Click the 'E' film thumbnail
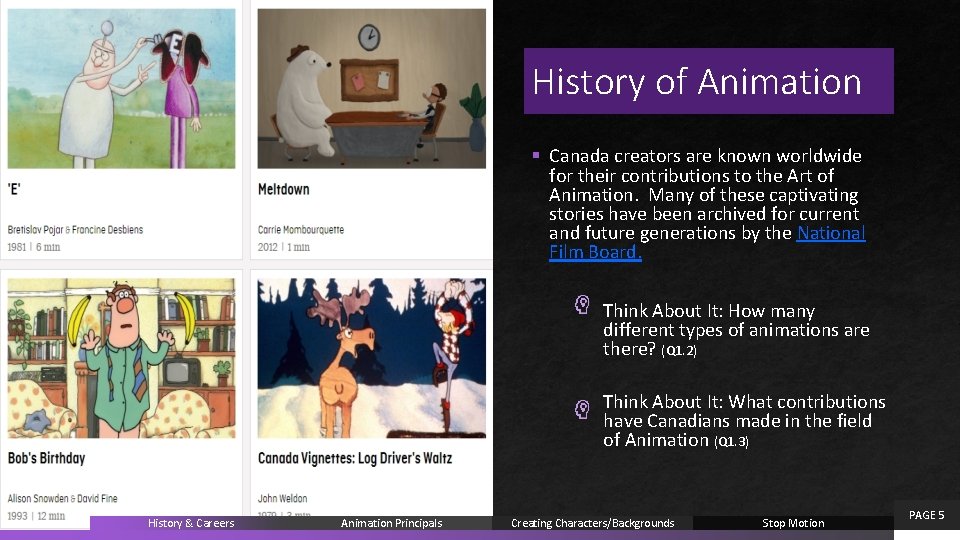This screenshot has height=540, width=960. [121, 88]
